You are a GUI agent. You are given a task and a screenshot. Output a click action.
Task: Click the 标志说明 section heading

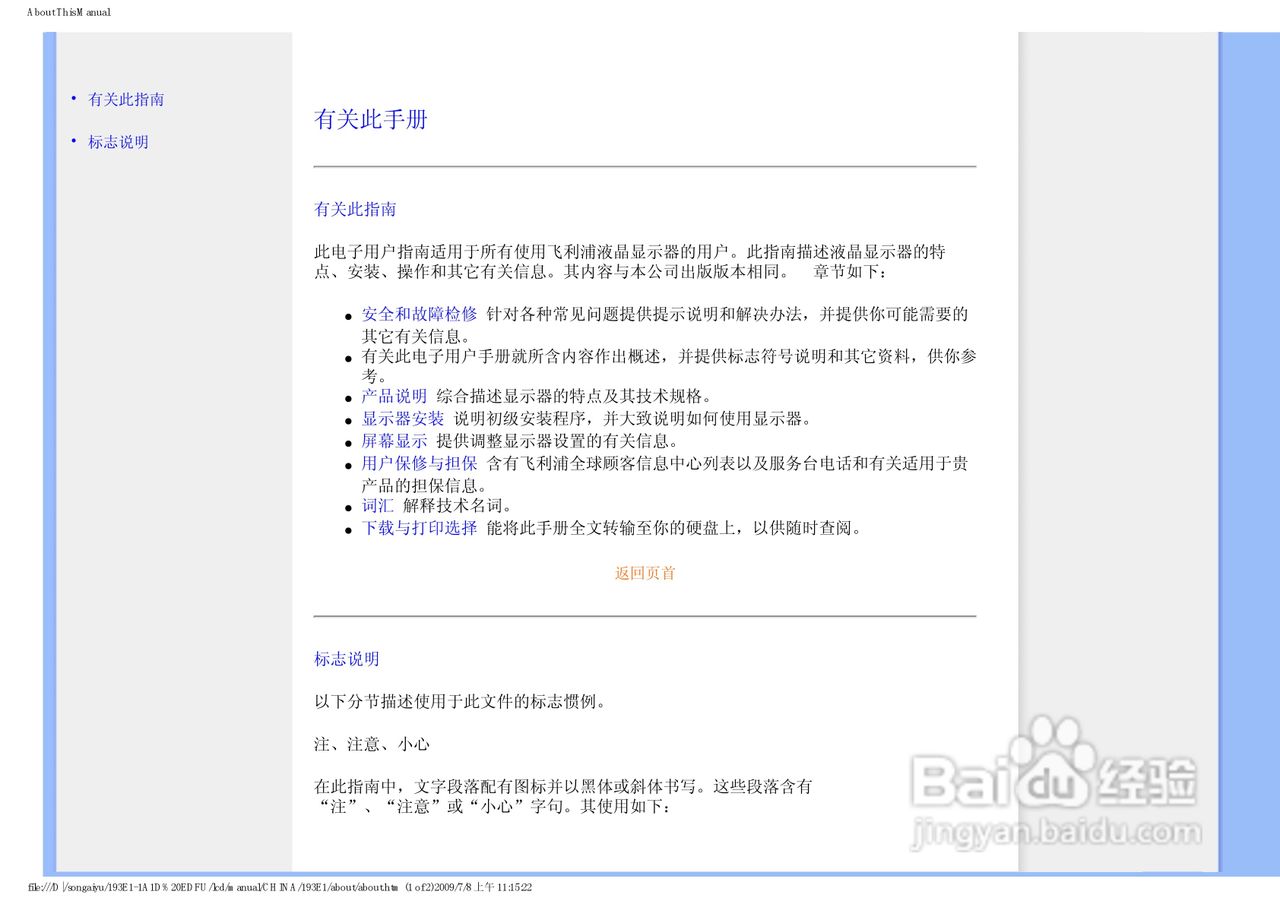pyautogui.click(x=344, y=659)
